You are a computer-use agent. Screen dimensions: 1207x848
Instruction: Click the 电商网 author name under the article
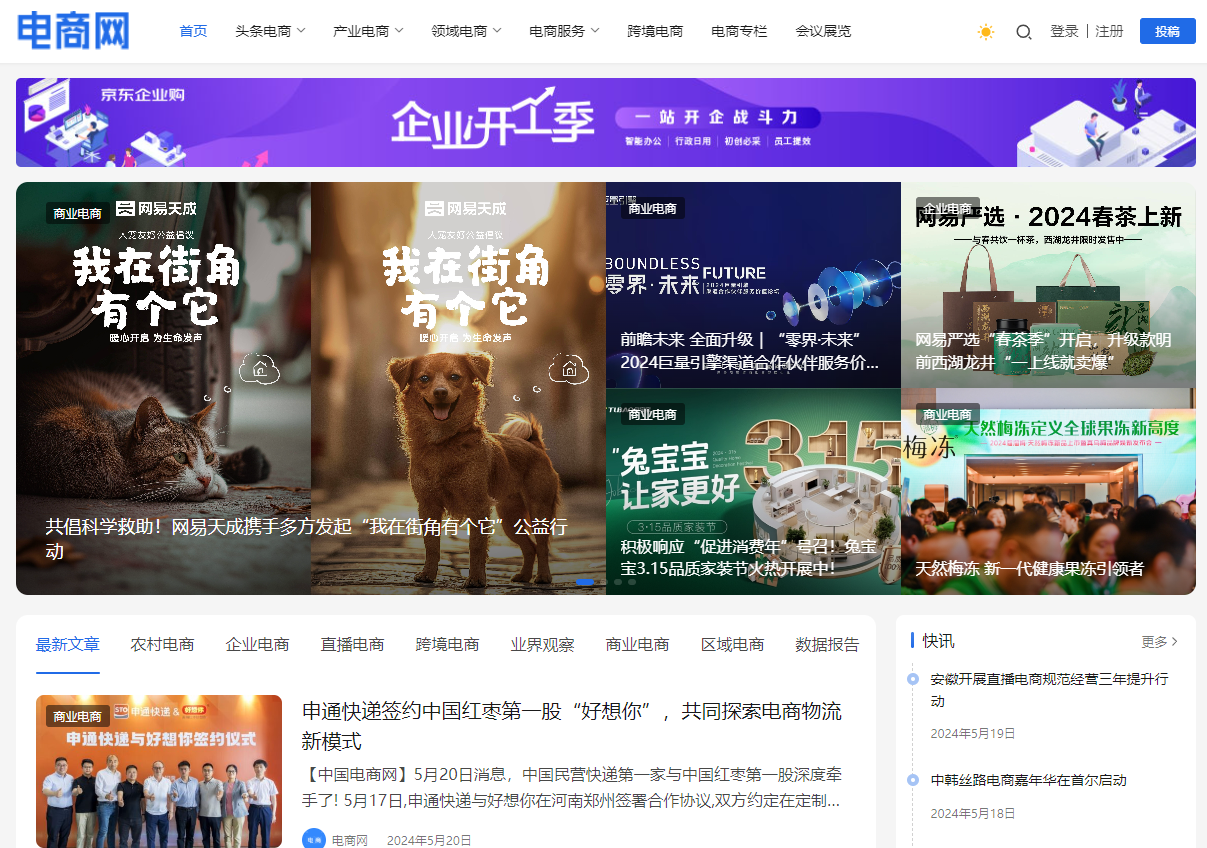click(x=350, y=840)
